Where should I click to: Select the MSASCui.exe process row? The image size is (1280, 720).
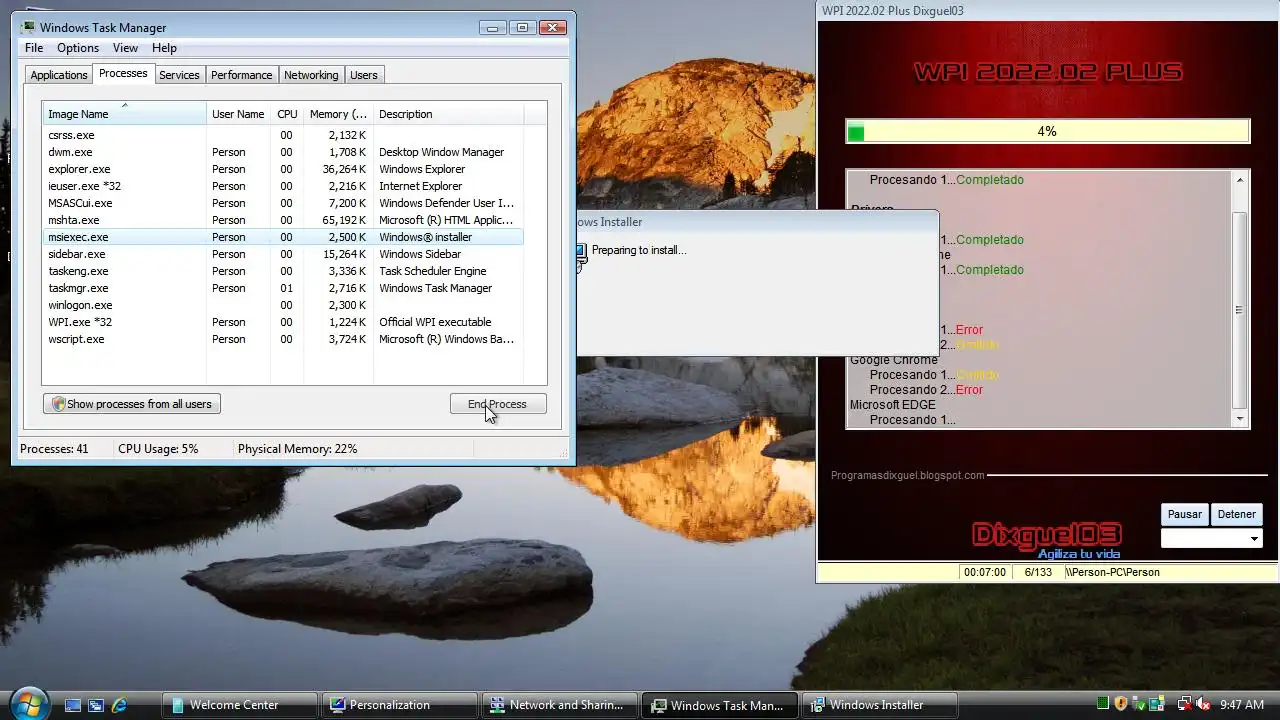pyautogui.click(x=282, y=203)
